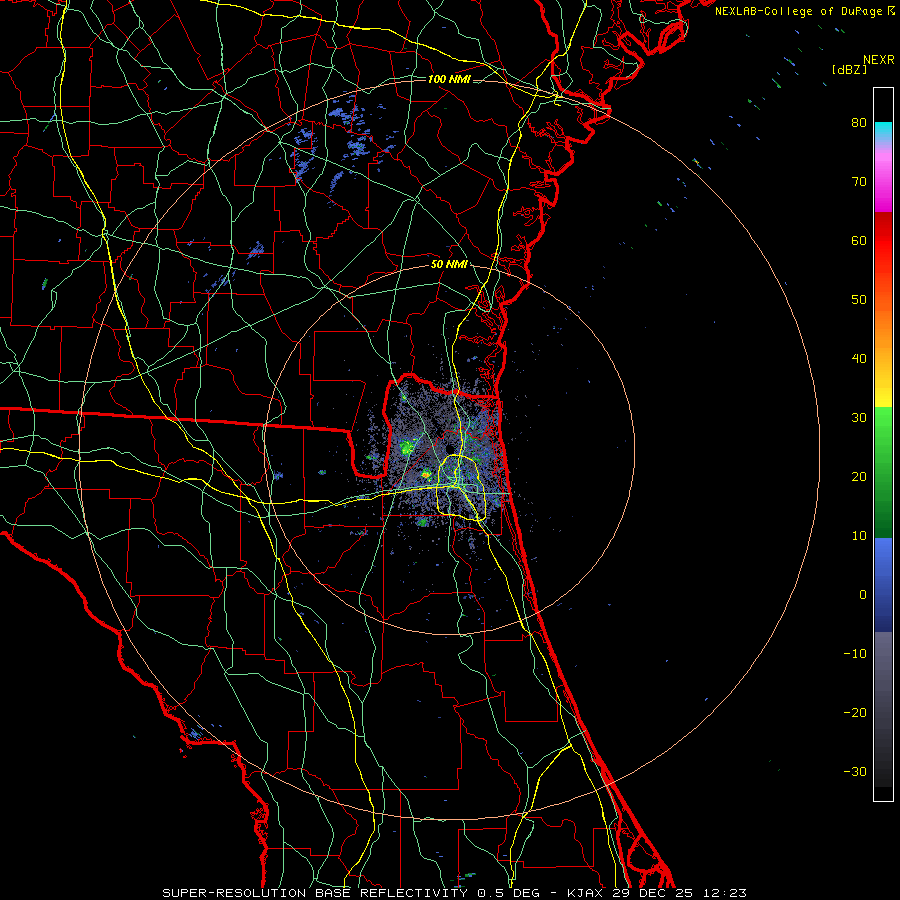Click the 70 dBZ scale value
900x900 pixels.
[859, 181]
